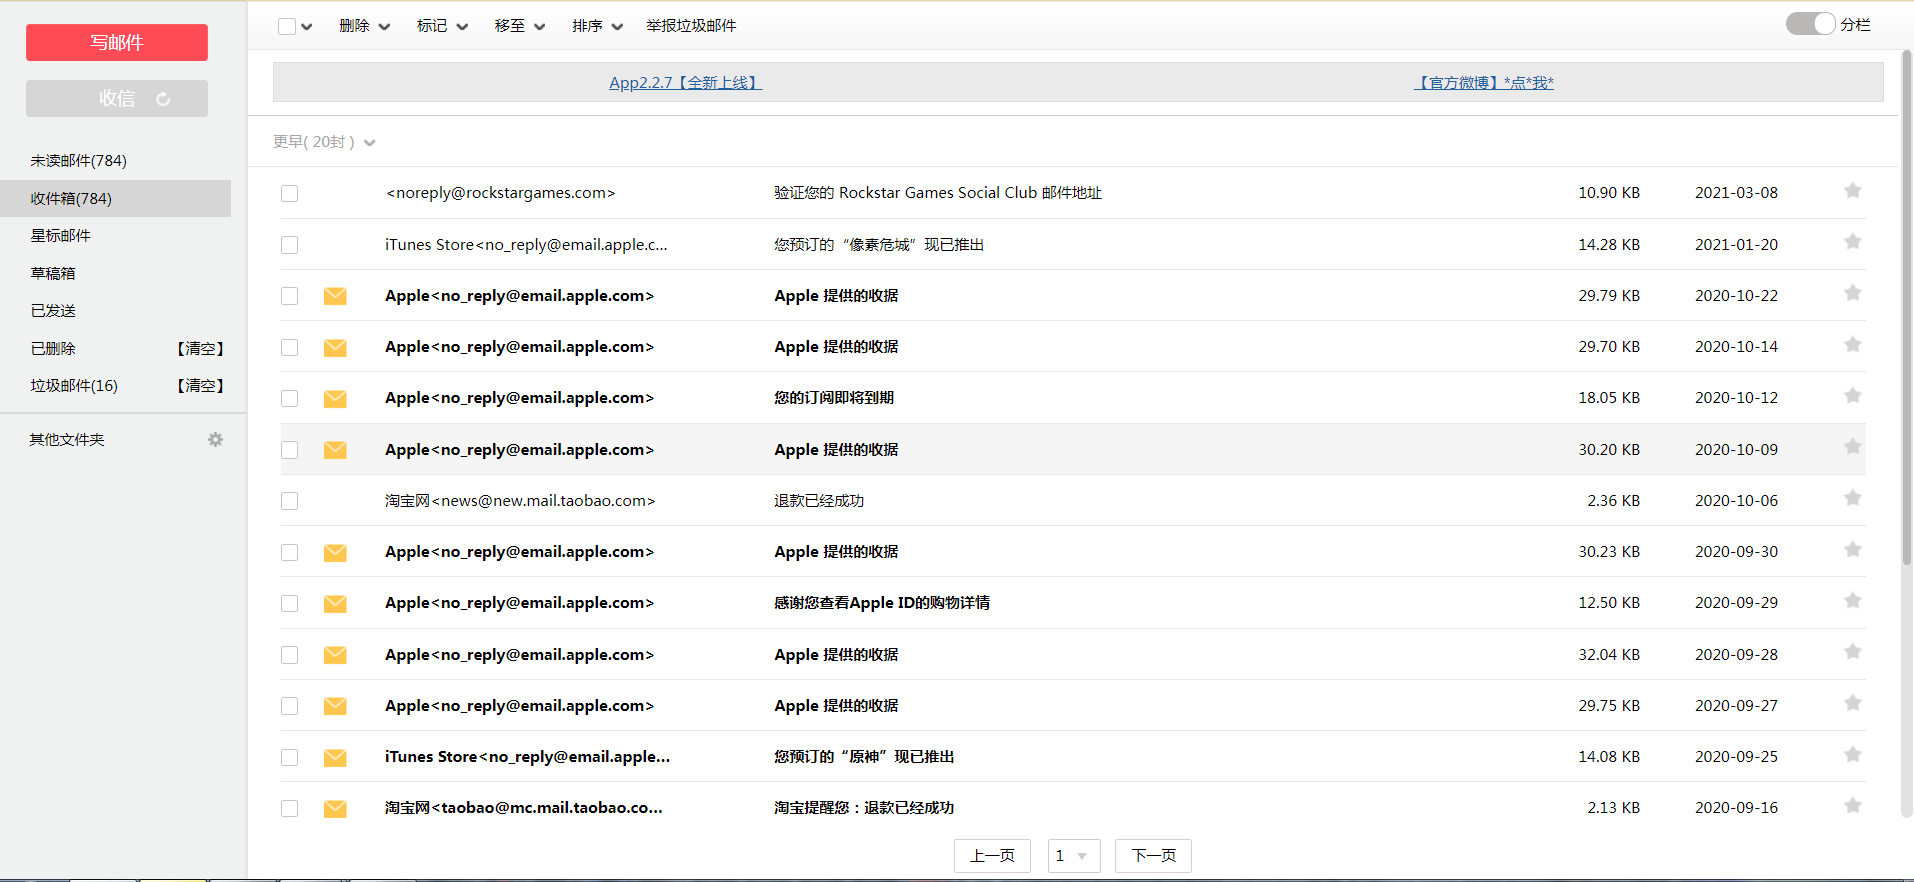Toggle the 分栏 split view switch

click(x=1810, y=24)
